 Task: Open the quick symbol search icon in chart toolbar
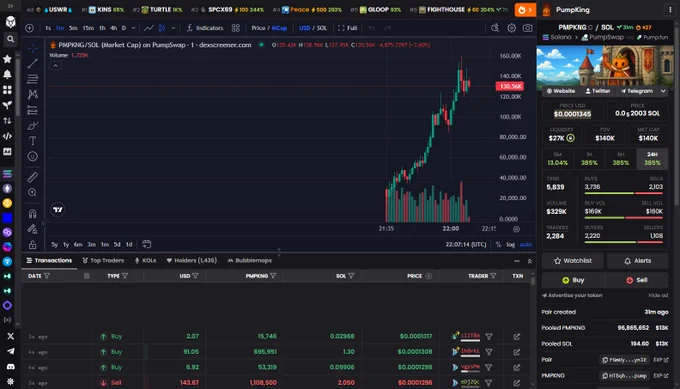pos(495,28)
